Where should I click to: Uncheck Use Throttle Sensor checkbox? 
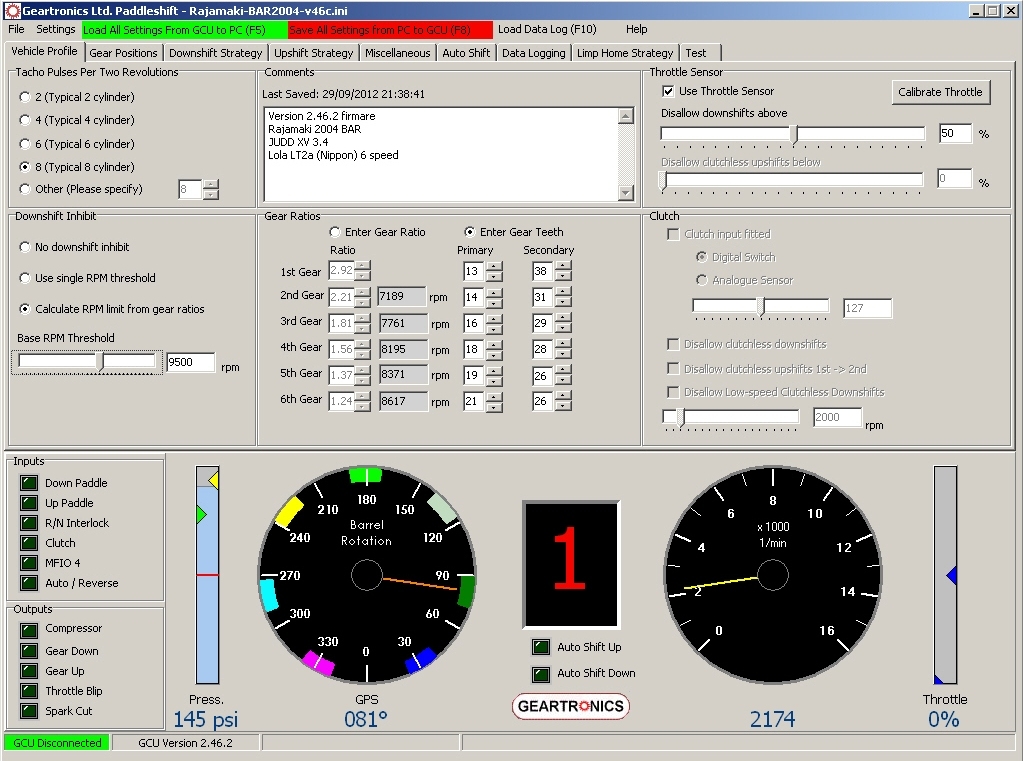tap(669, 92)
